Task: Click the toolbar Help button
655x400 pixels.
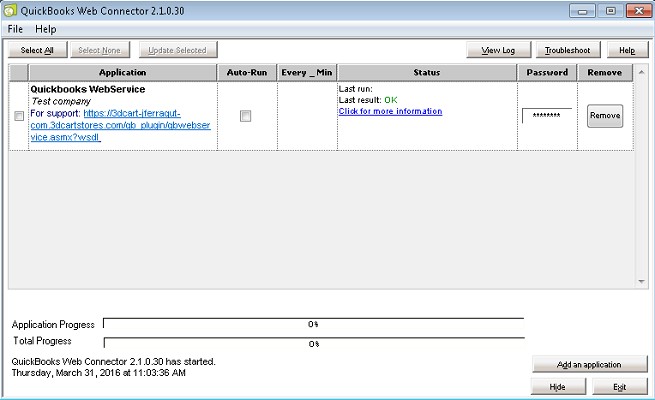Action: 627,50
